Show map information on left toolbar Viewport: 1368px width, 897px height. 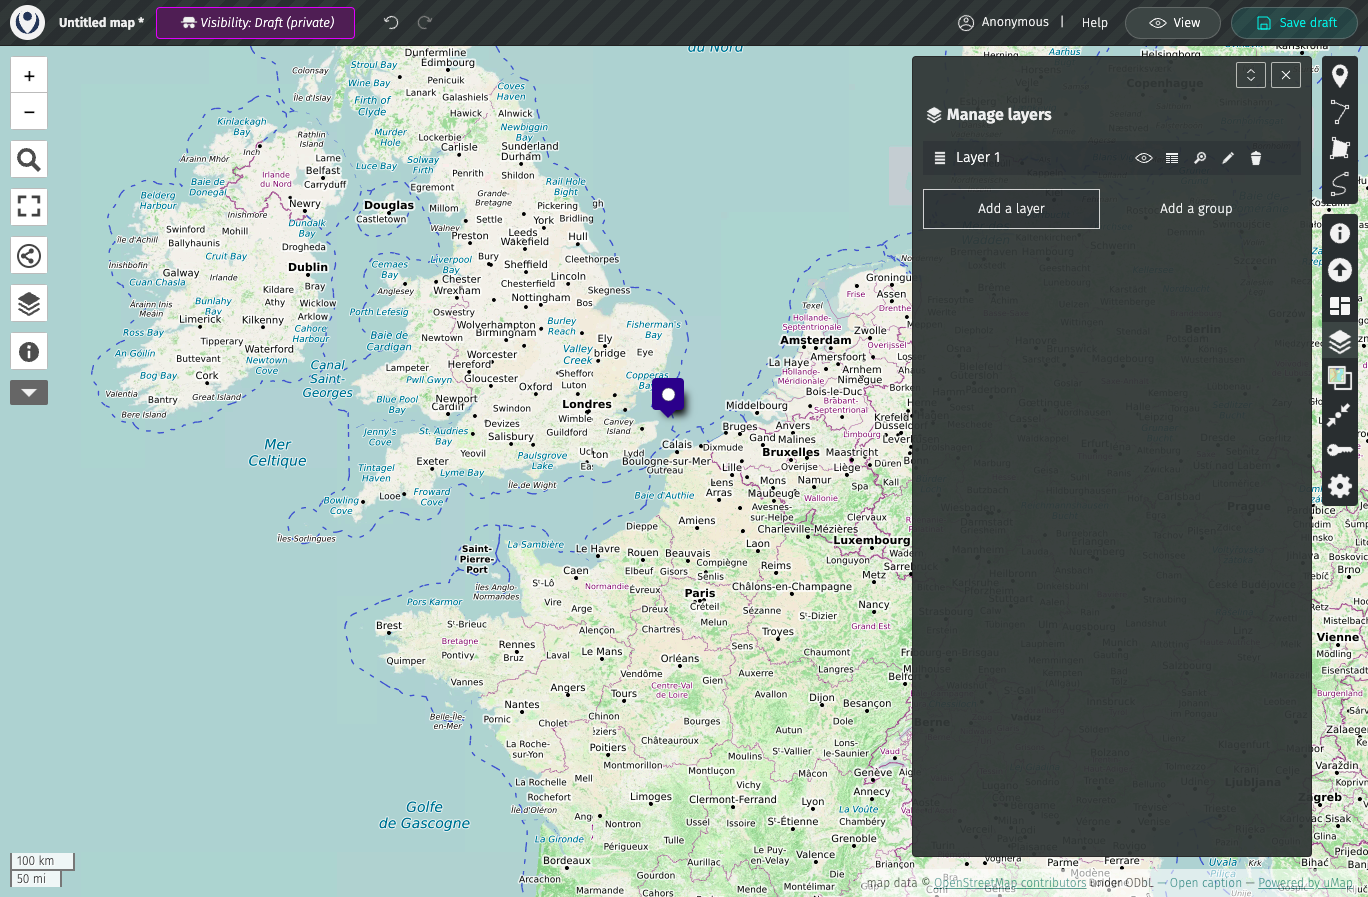point(29,351)
